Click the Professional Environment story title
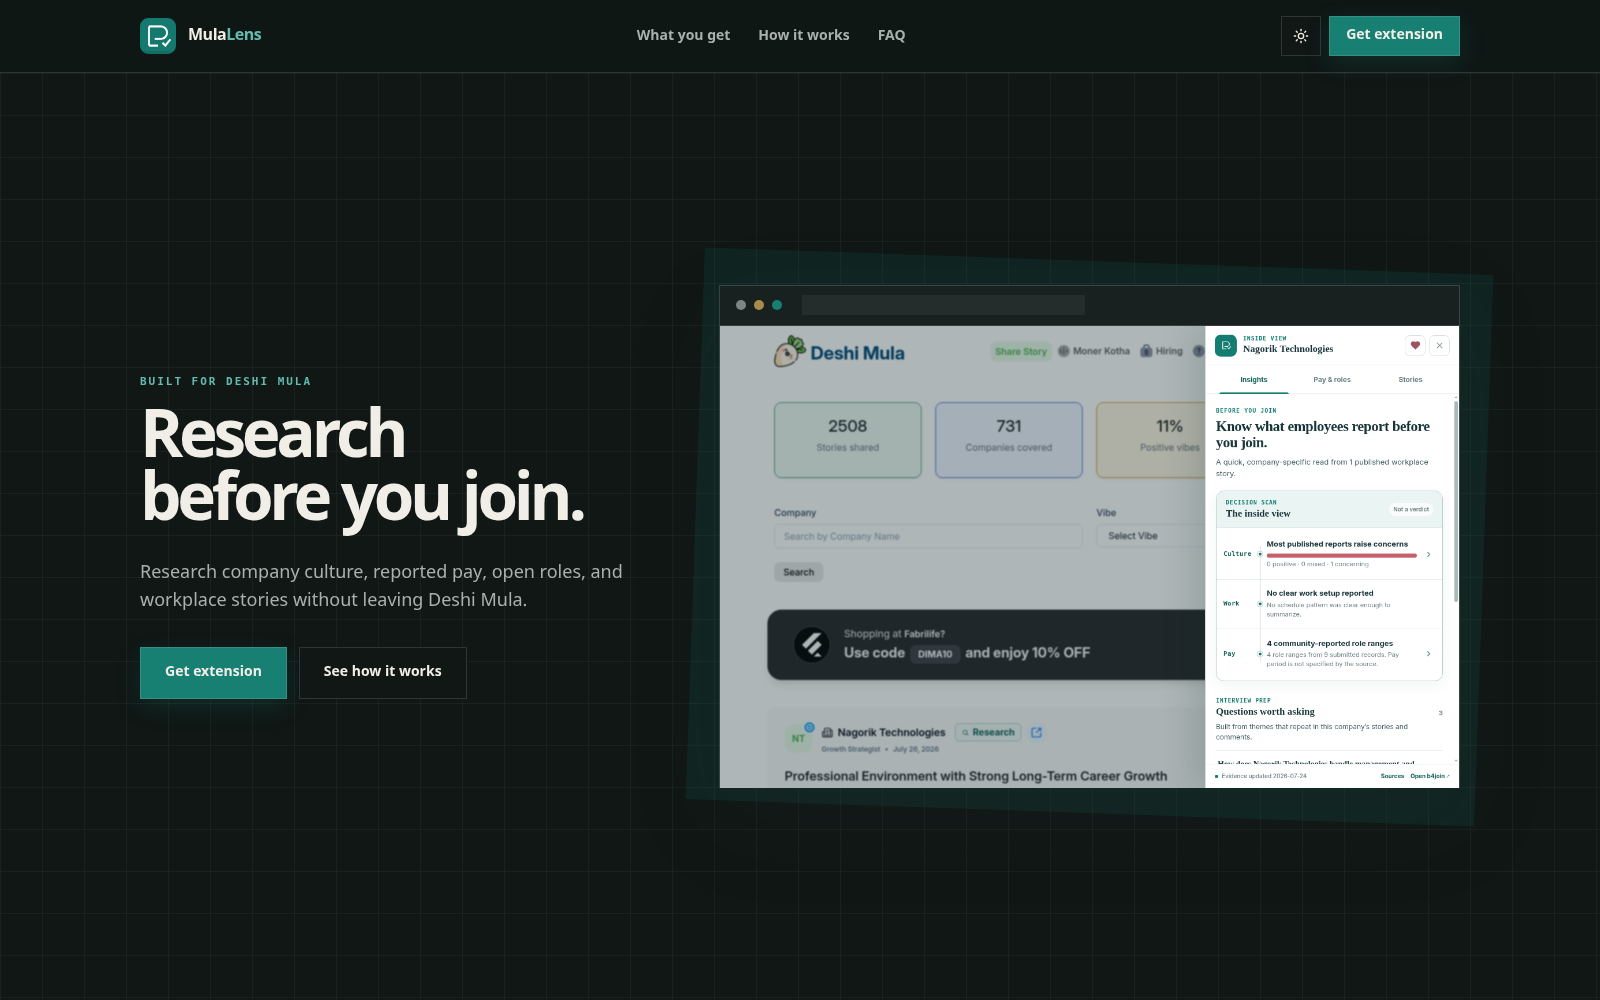Image resolution: width=1600 pixels, height=1000 pixels. click(976, 776)
